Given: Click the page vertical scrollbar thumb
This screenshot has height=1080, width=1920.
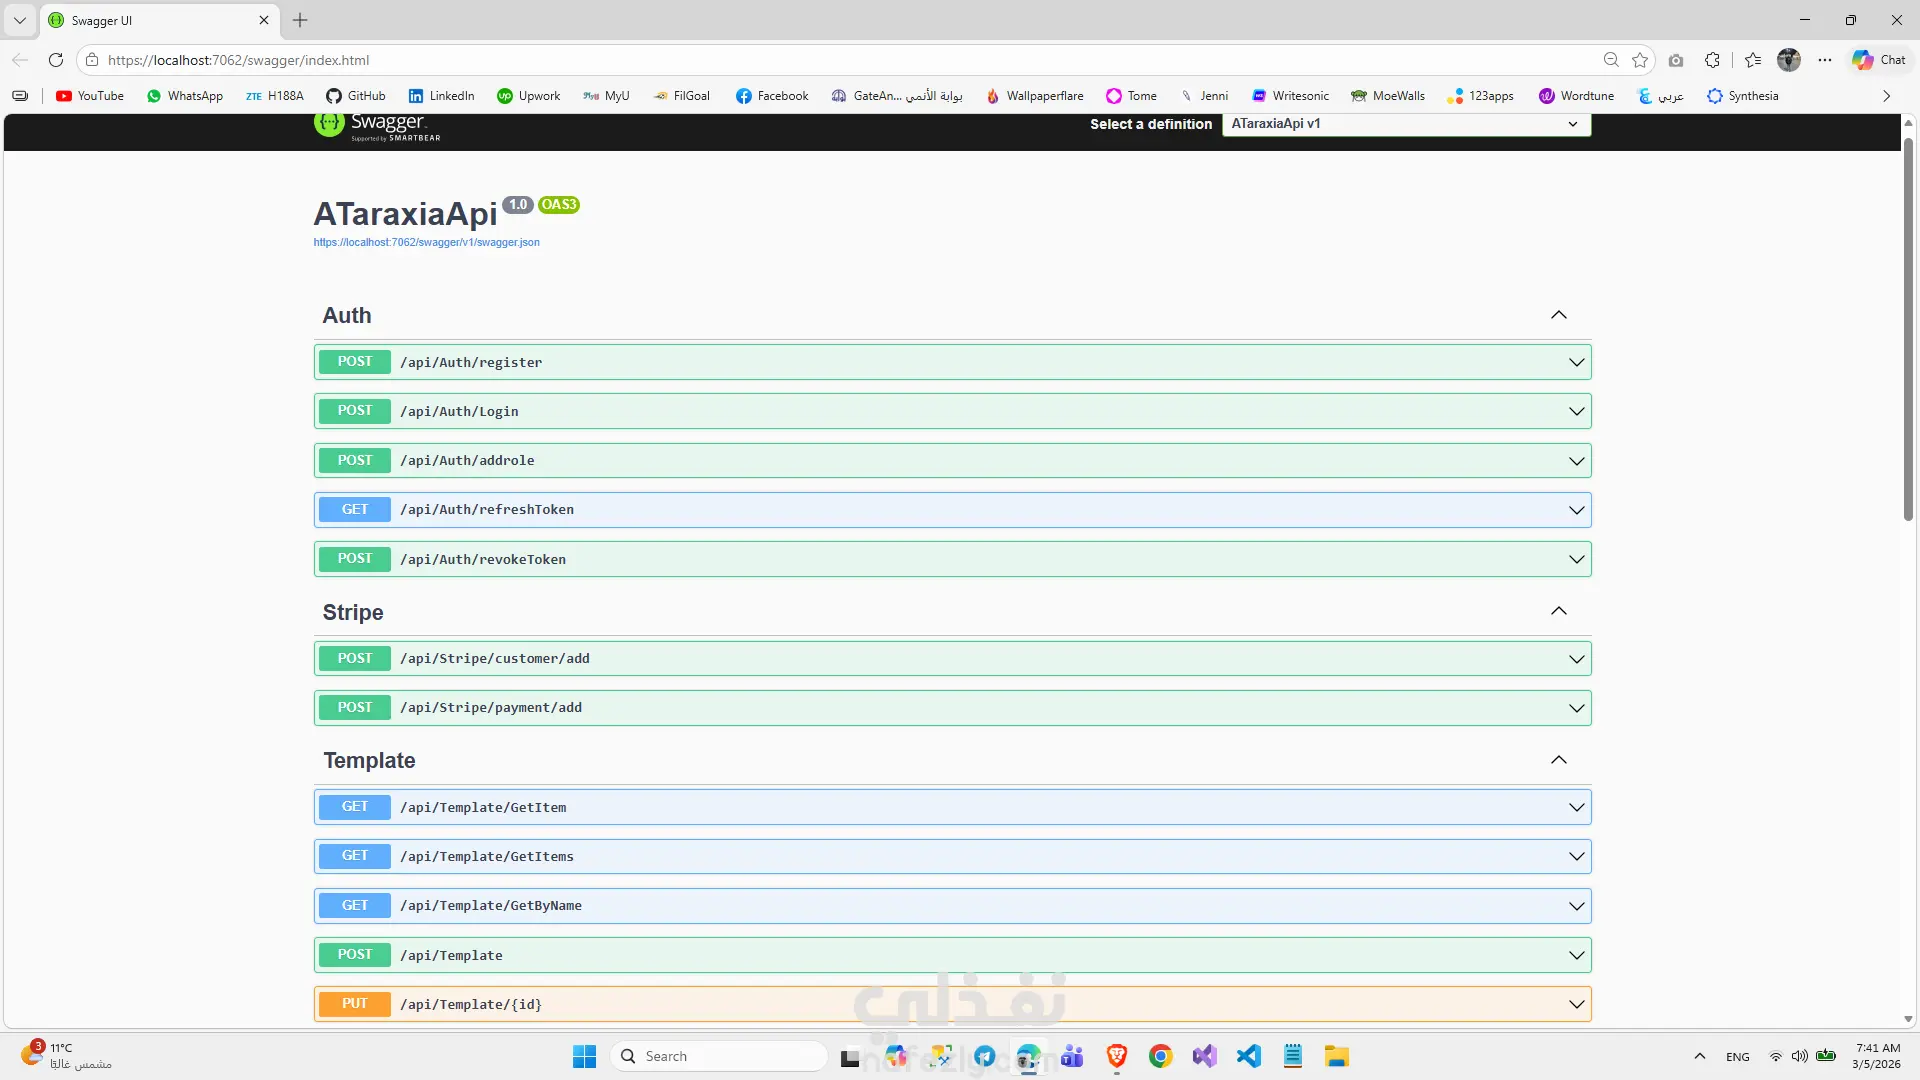Looking at the screenshot, I should [1908, 330].
